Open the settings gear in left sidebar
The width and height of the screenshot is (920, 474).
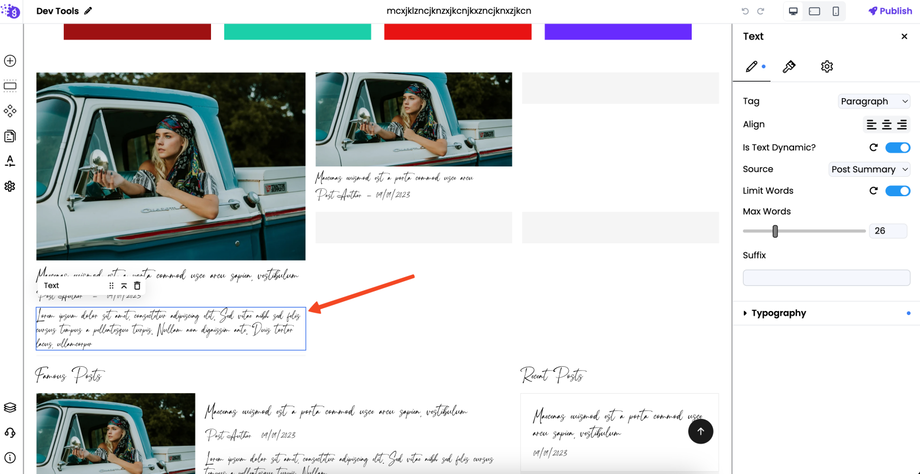pos(10,187)
